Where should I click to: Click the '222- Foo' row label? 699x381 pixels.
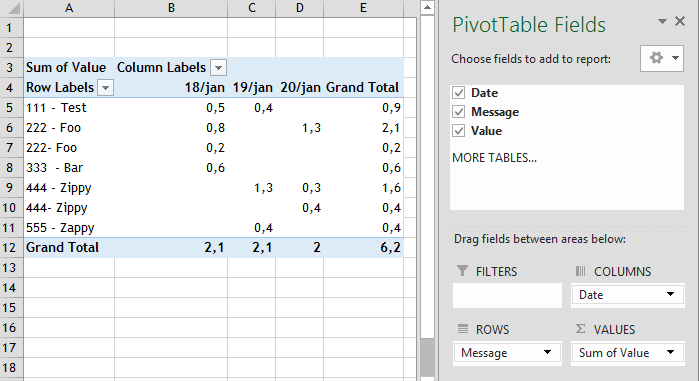click(x=69, y=148)
